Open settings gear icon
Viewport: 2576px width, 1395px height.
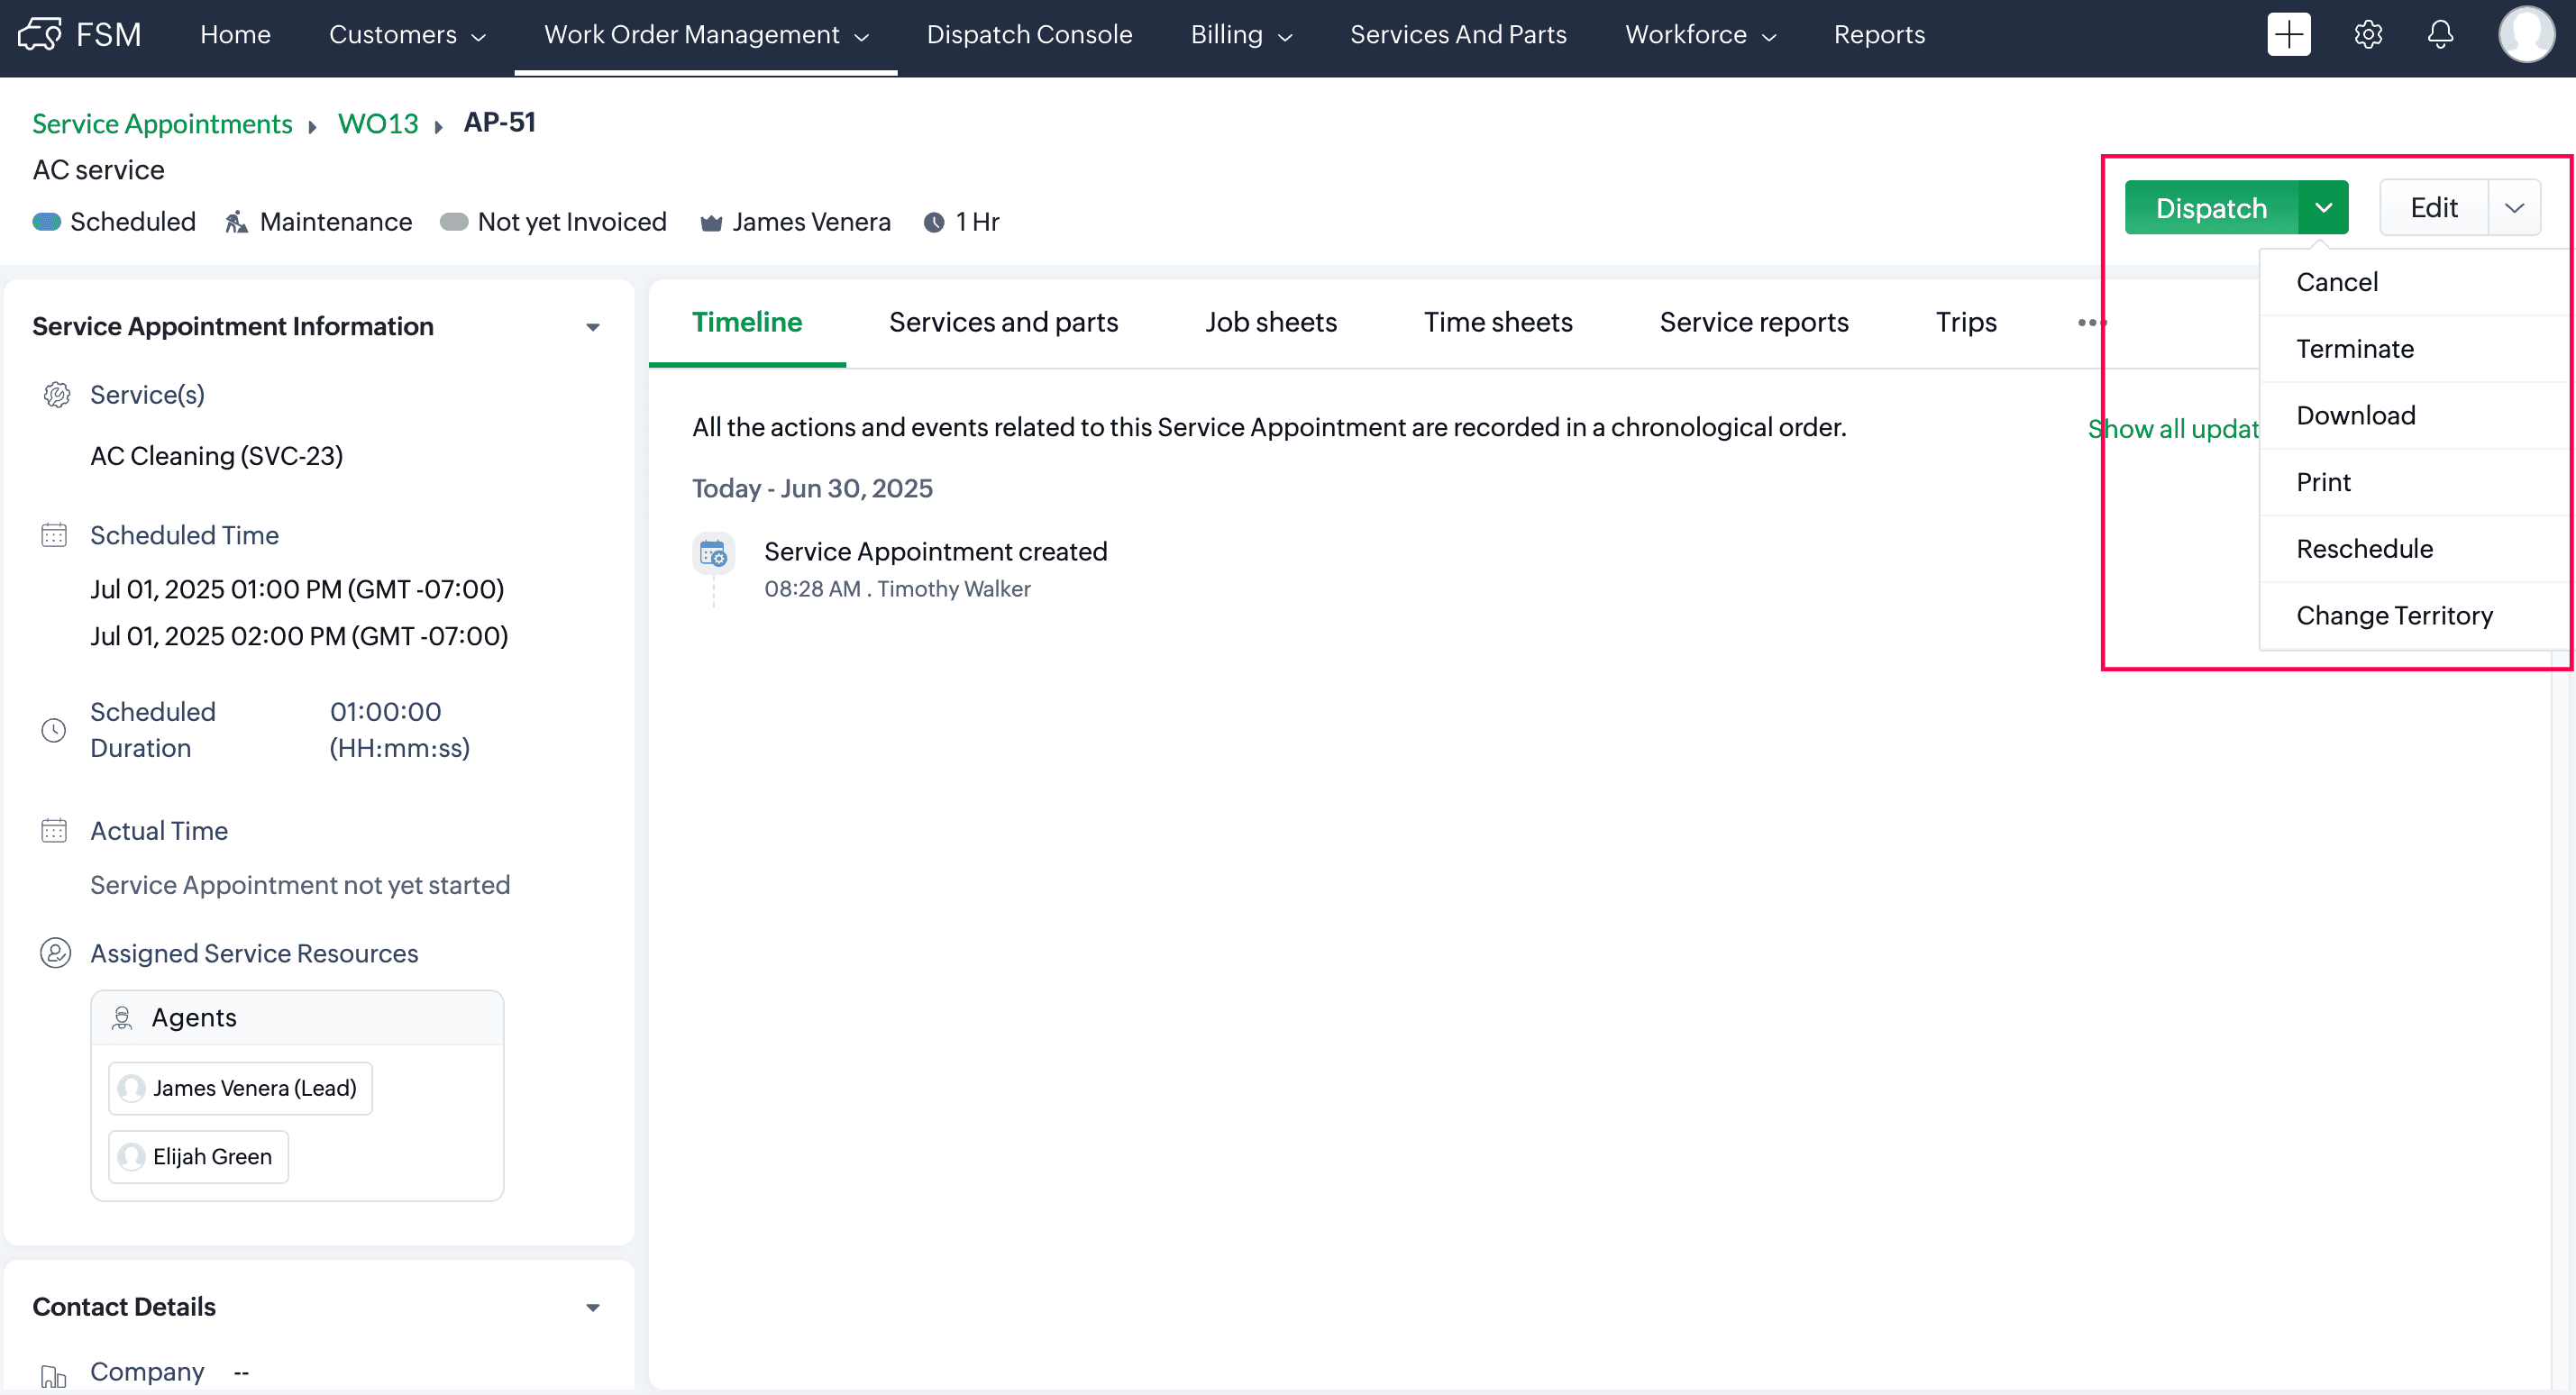pyautogui.click(x=2367, y=35)
